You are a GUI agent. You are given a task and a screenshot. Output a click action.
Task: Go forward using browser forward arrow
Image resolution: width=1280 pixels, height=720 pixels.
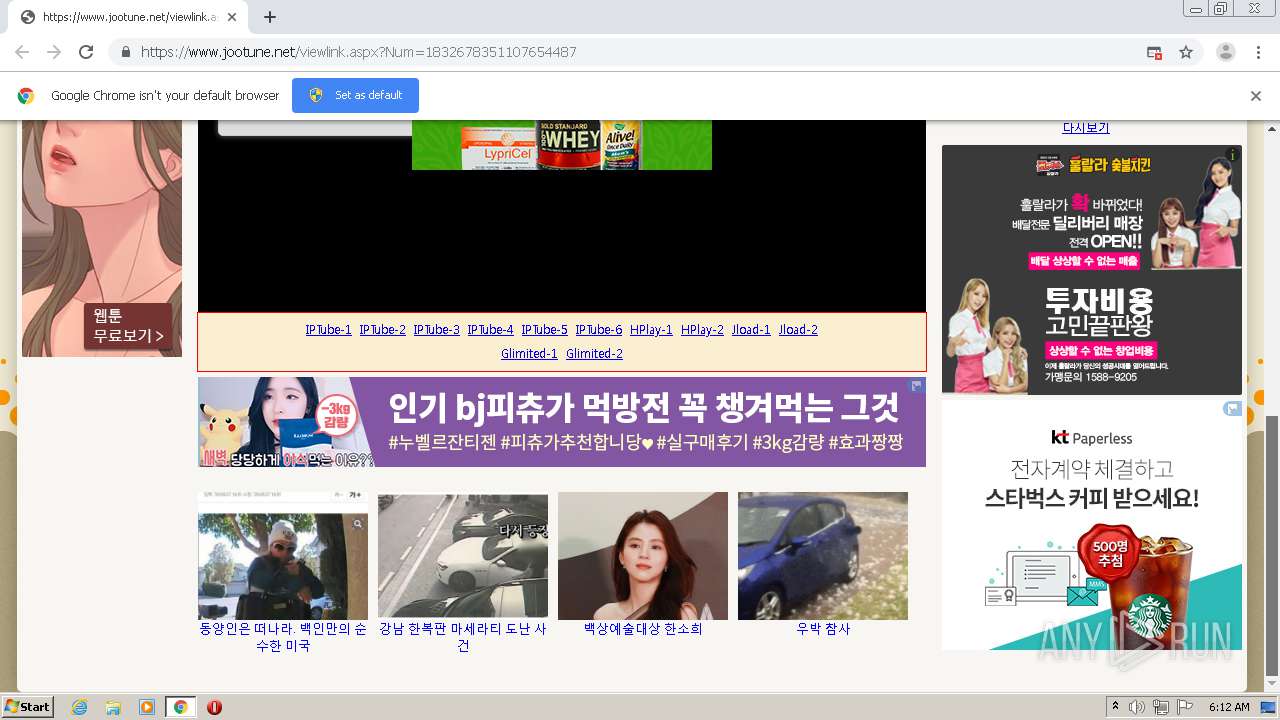click(54, 52)
